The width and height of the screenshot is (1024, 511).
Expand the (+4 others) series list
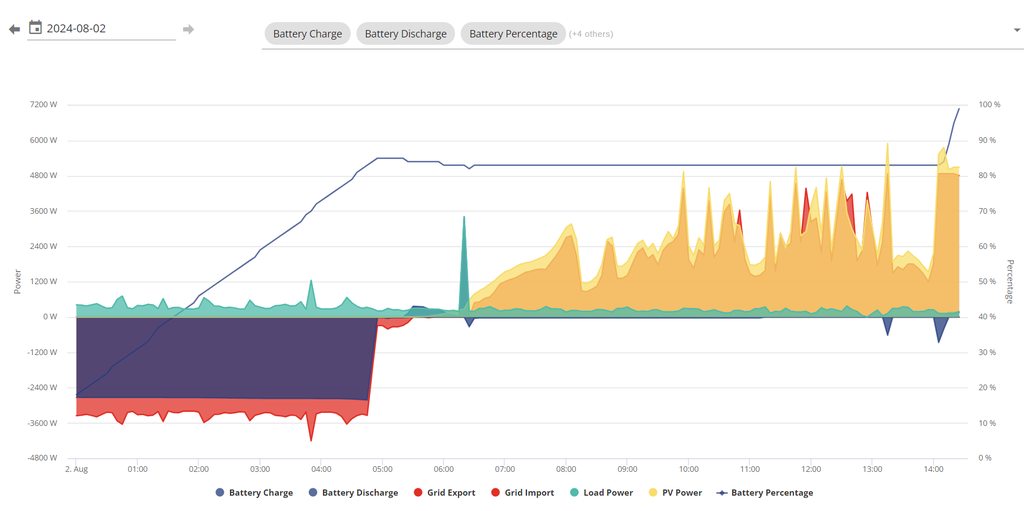(591, 34)
